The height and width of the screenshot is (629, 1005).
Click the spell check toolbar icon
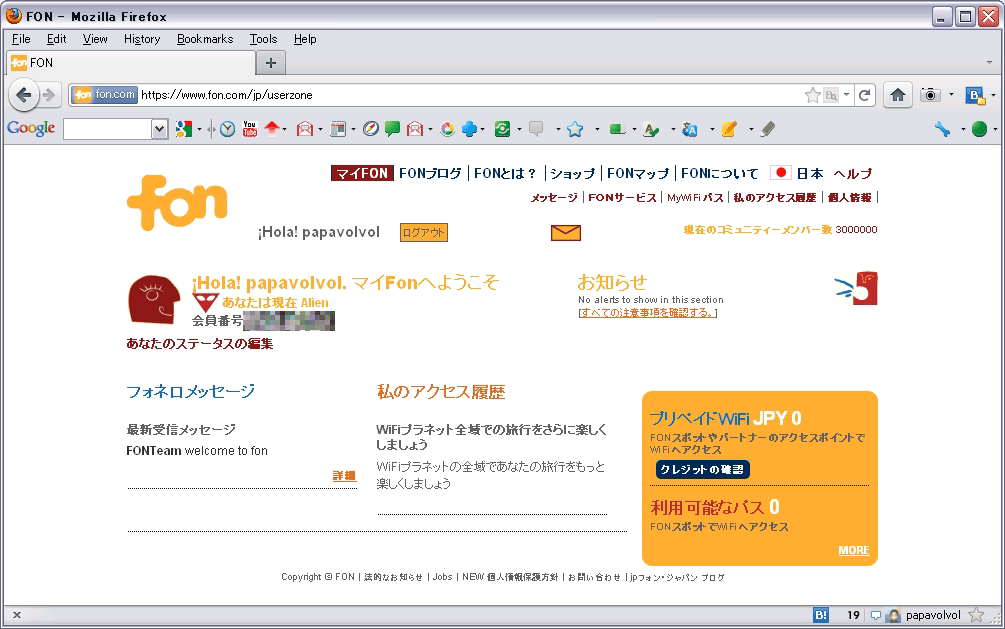pyautogui.click(x=651, y=129)
